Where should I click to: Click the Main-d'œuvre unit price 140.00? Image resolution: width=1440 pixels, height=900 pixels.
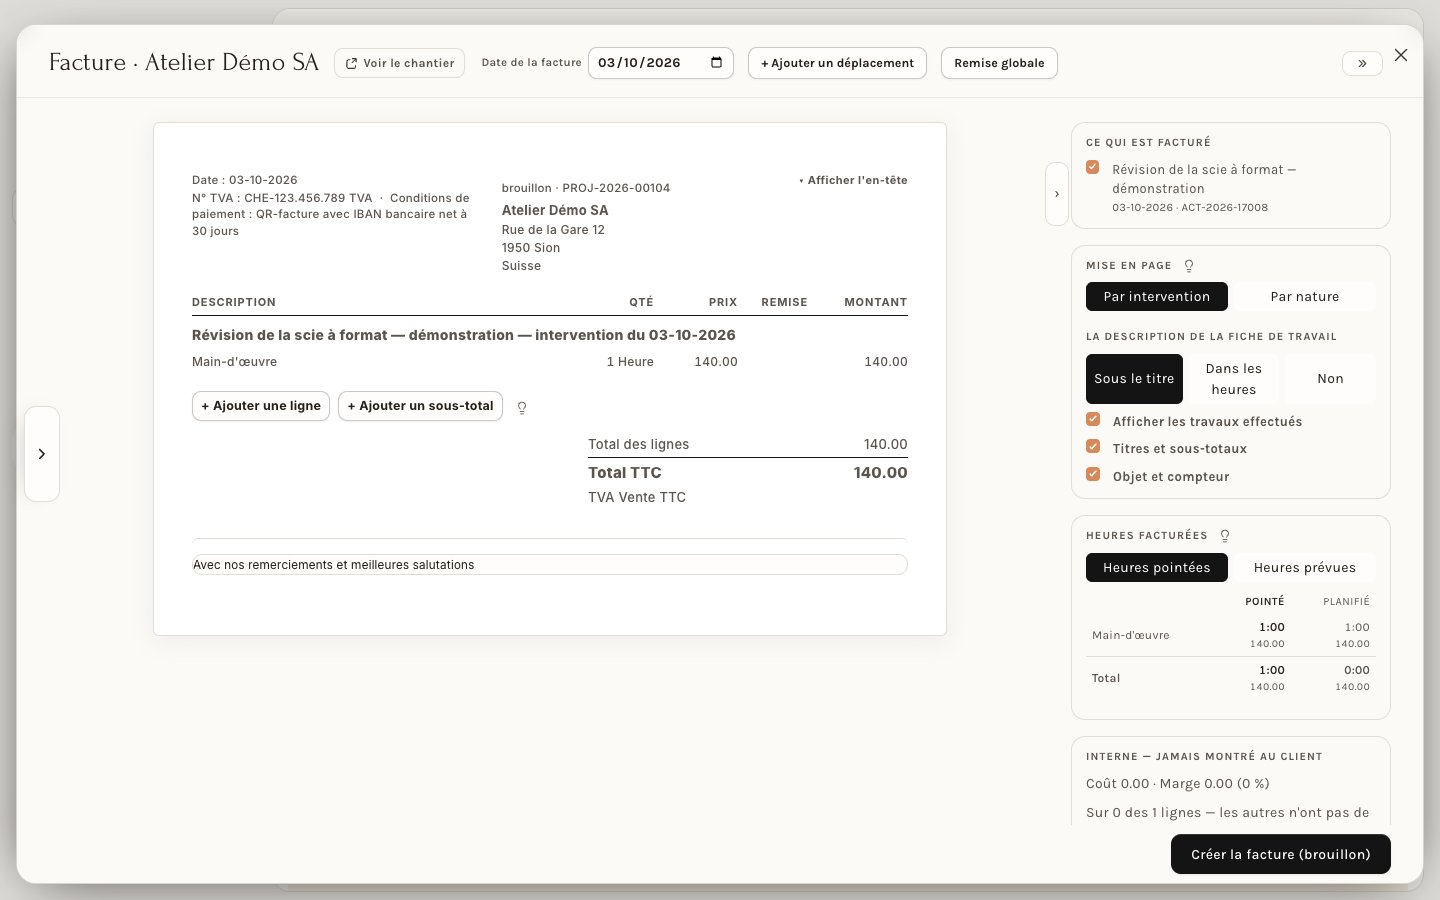tap(716, 362)
